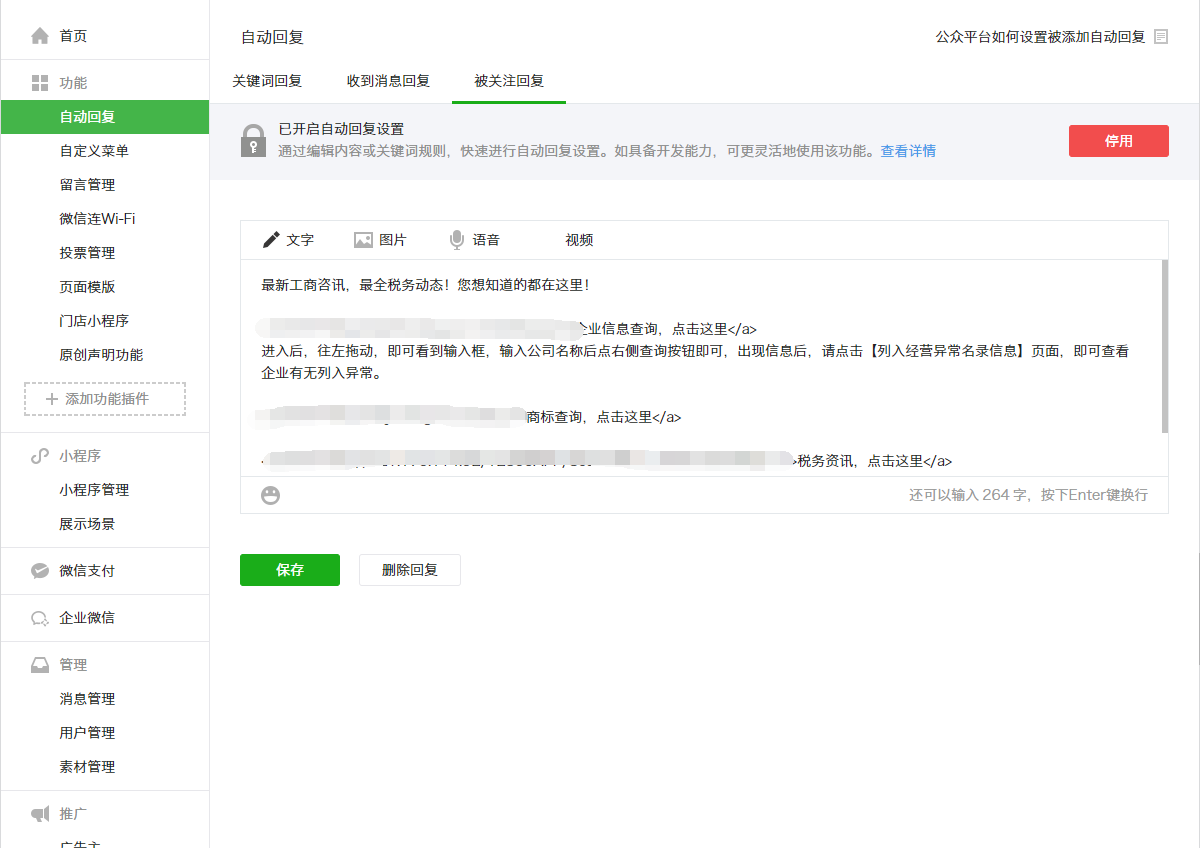Open 素材管理 in the sidebar
Image resolution: width=1200 pixels, height=848 pixels.
coord(87,767)
